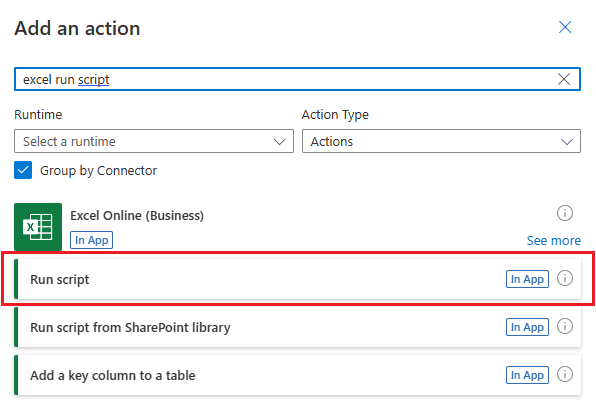Click the Excel Online (Business) connector icon

pyautogui.click(x=38, y=227)
